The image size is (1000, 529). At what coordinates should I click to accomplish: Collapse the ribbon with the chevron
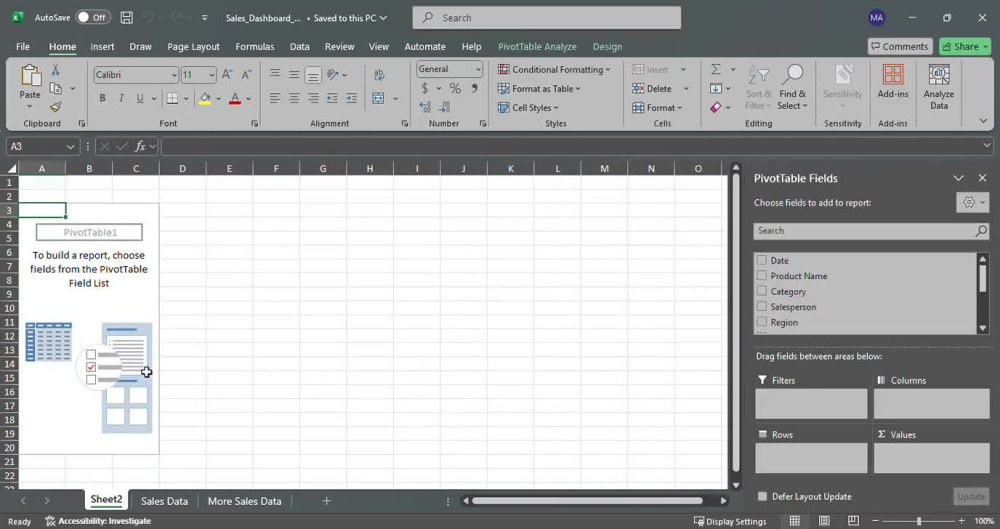(983, 121)
